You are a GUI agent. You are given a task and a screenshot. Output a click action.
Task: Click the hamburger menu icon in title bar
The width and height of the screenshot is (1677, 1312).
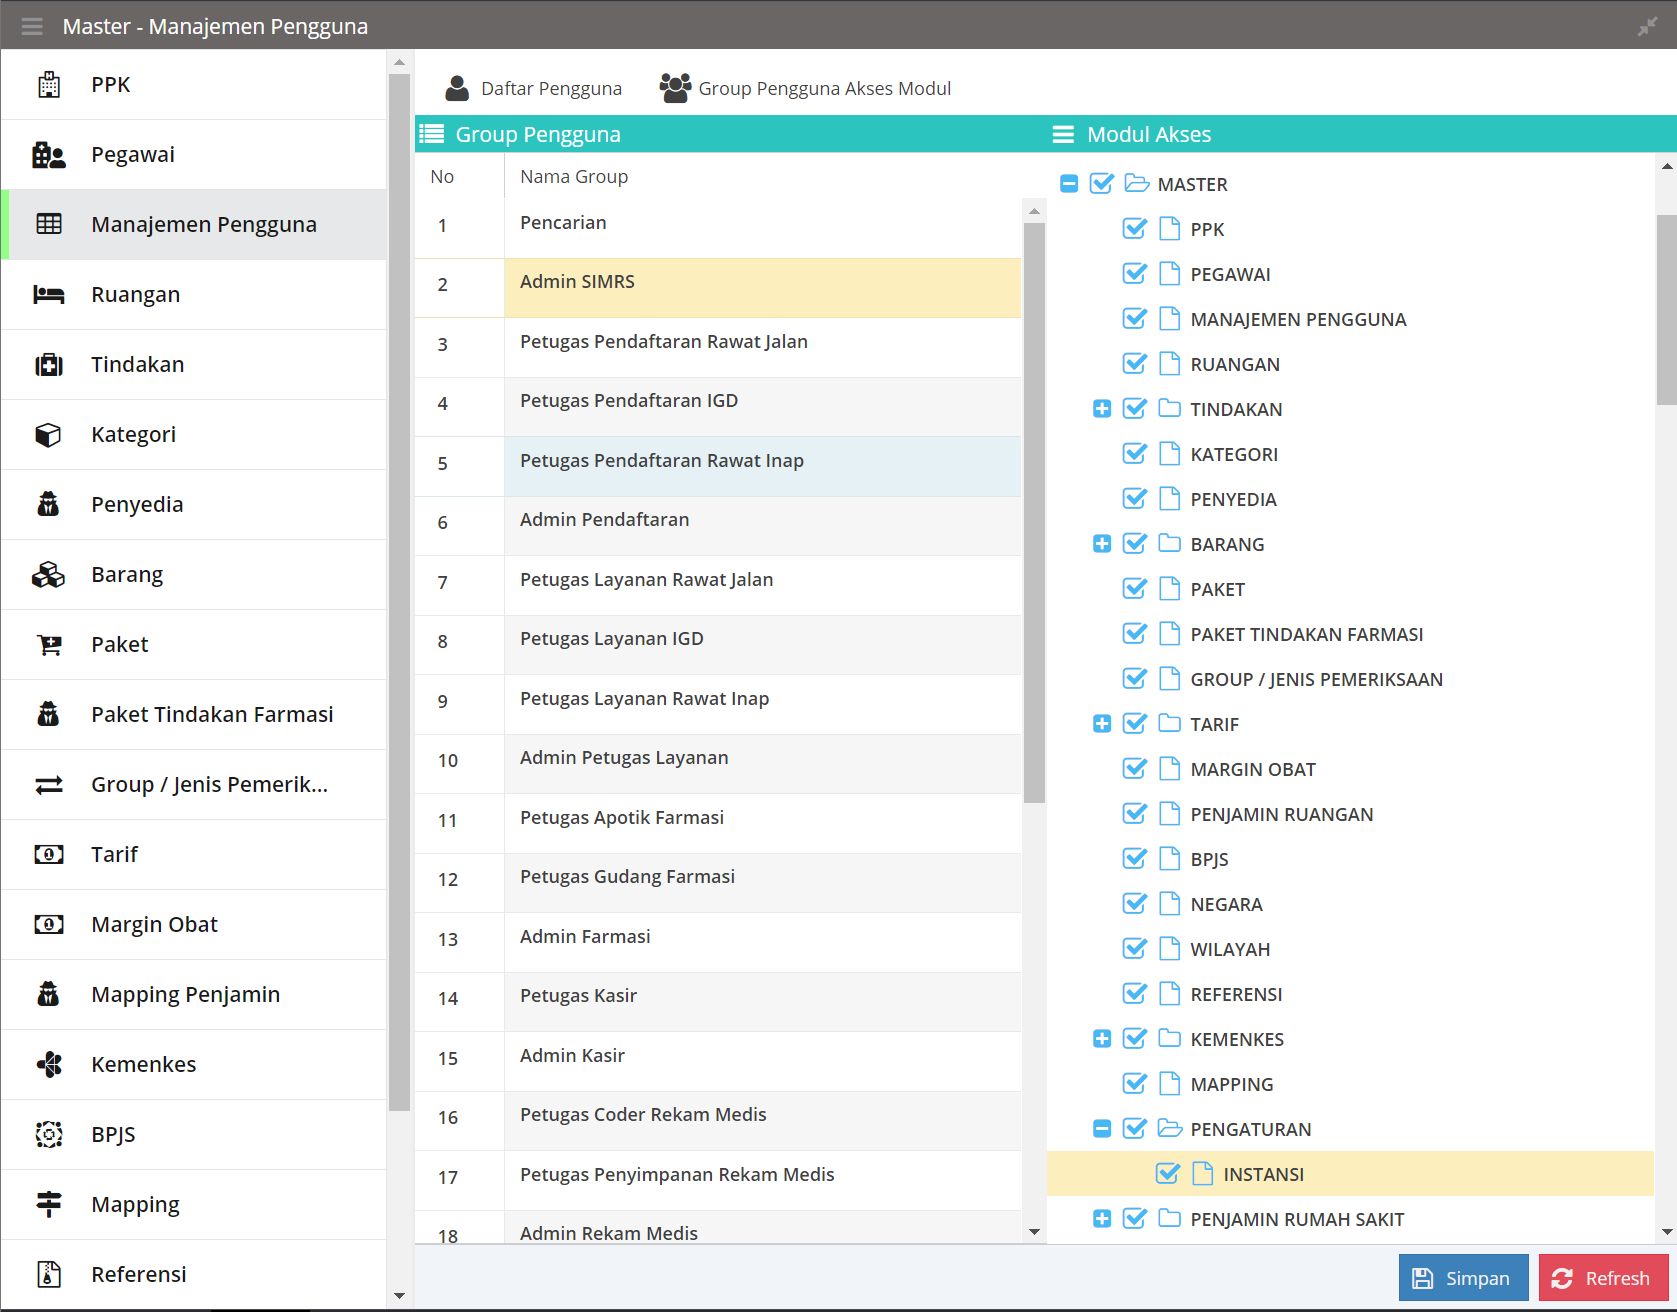pyautogui.click(x=32, y=26)
